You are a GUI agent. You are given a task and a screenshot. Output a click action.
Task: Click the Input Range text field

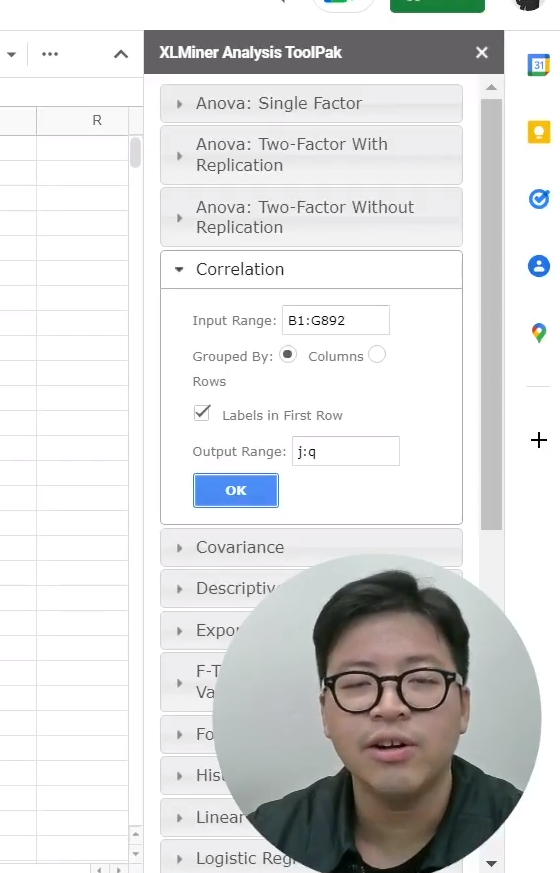[x=336, y=320]
